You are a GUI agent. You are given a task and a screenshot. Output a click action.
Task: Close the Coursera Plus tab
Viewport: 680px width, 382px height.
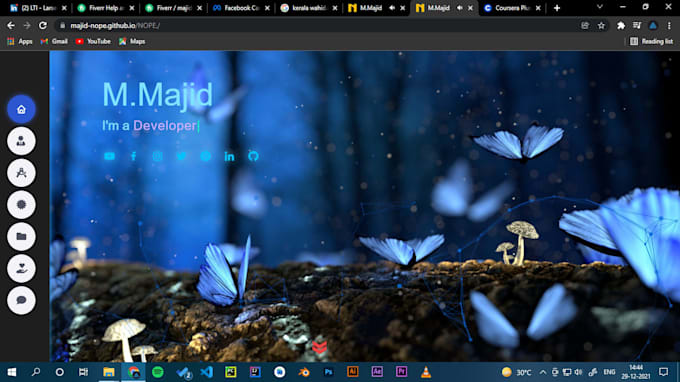coord(538,8)
